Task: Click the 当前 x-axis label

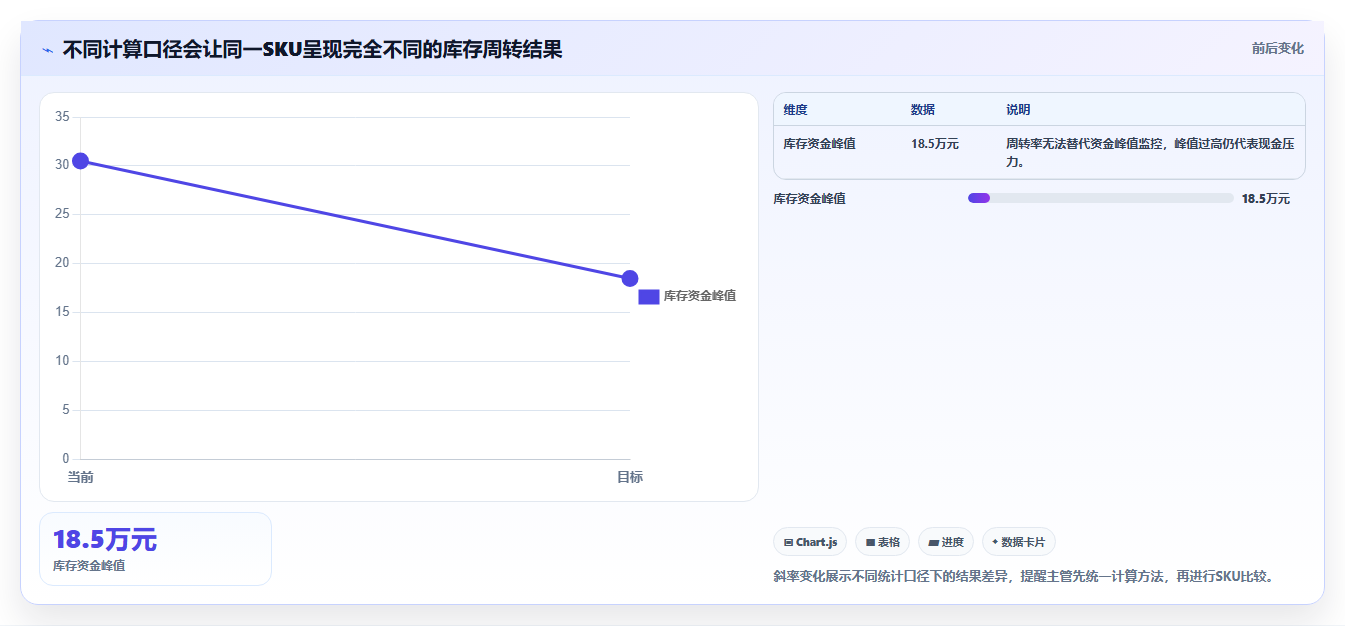Action: point(80,477)
